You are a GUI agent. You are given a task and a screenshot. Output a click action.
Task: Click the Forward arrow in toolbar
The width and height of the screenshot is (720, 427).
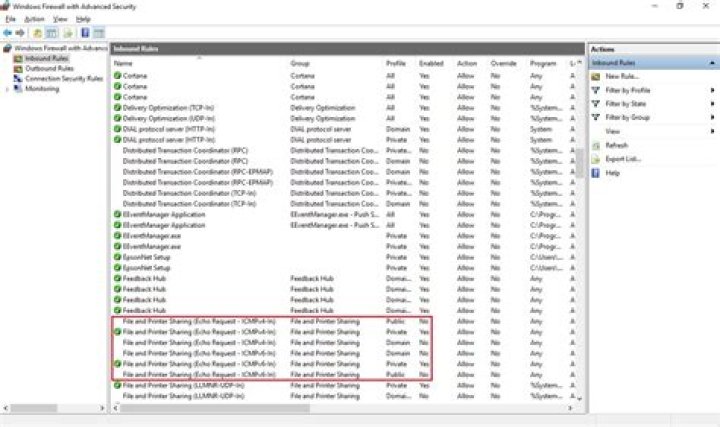20,33
